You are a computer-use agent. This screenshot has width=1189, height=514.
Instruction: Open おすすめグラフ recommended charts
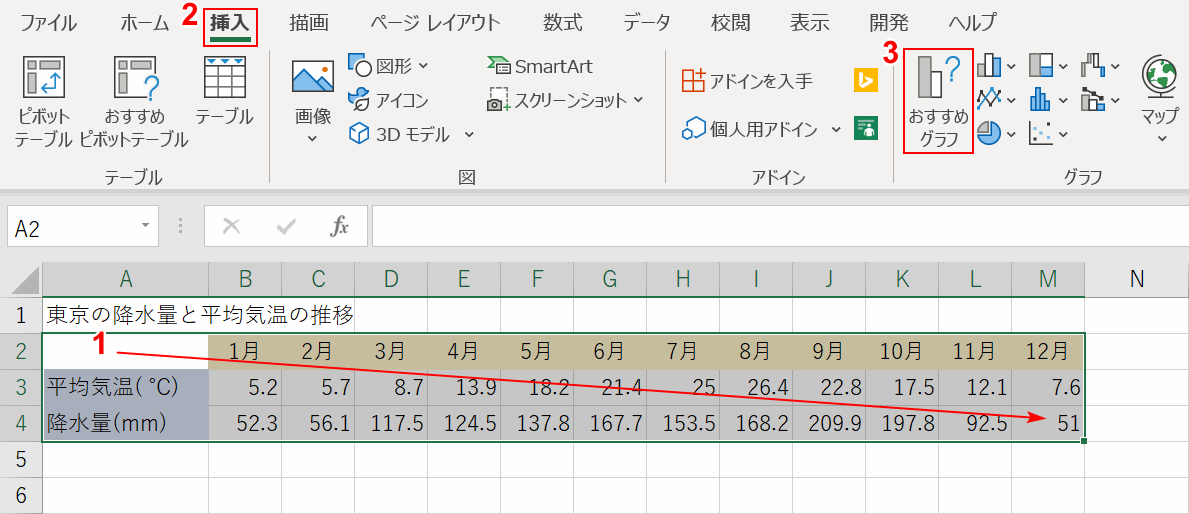coord(939,100)
